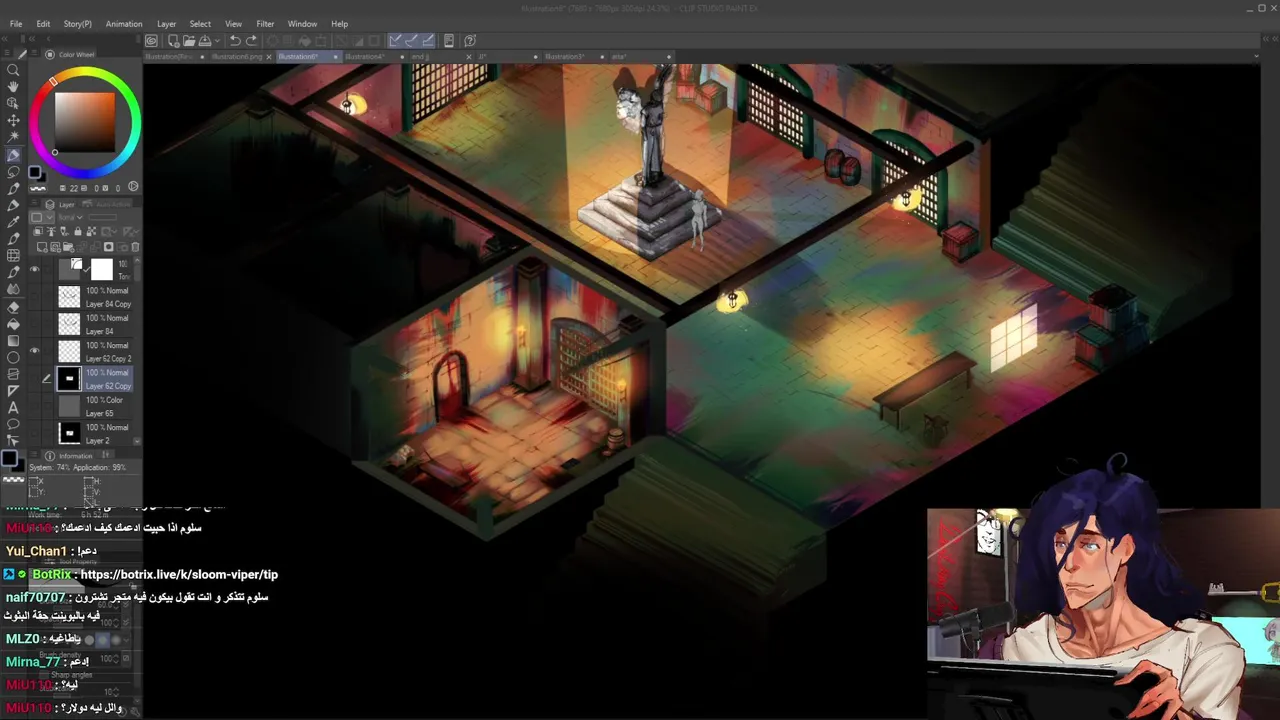The image size is (1280, 720).
Task: Select the Layer 2 layer
Action: pos(94,434)
